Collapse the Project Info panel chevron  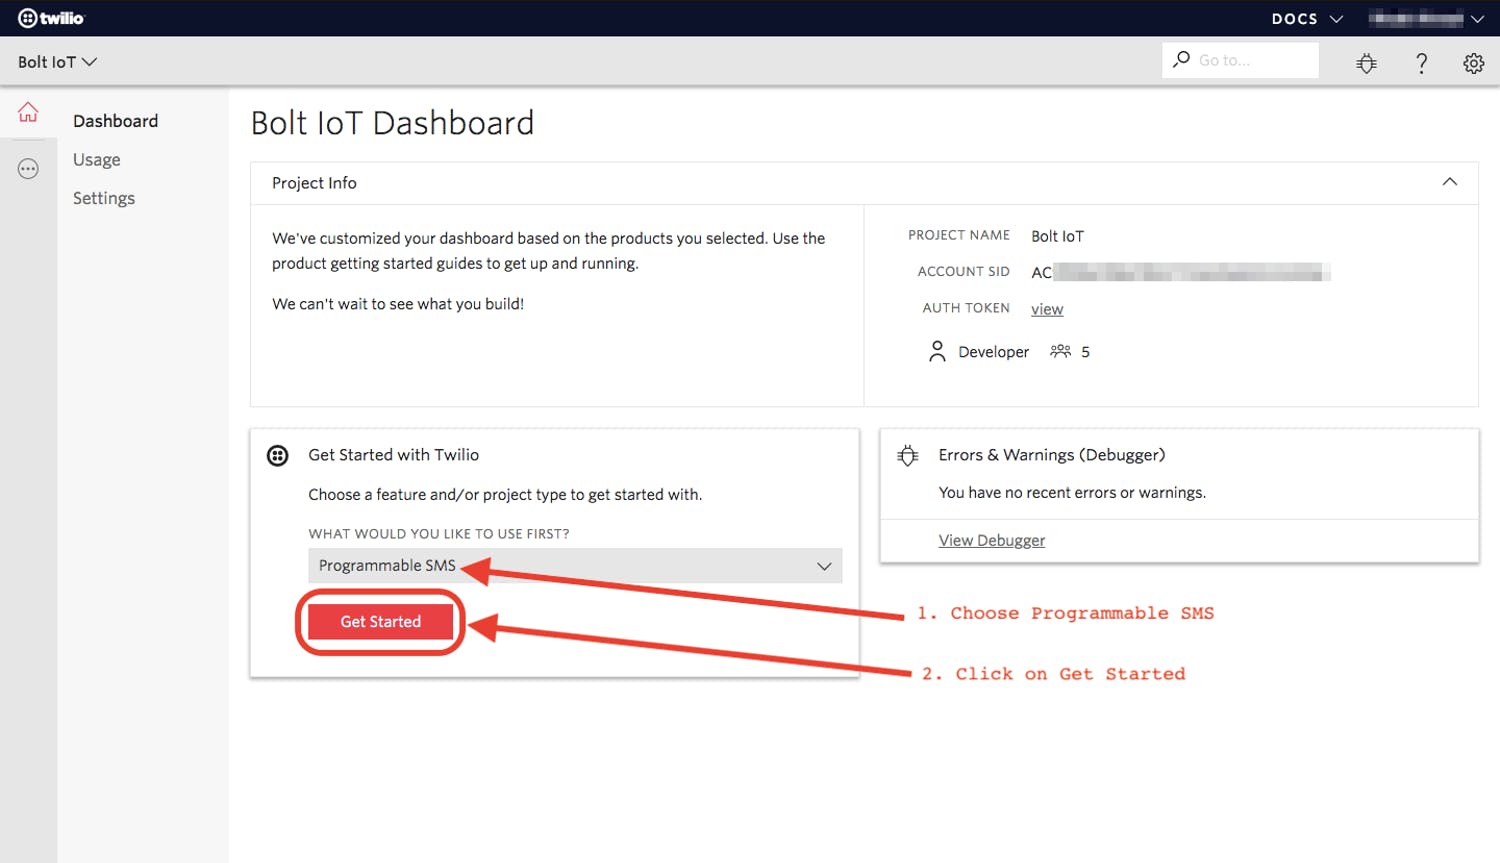(x=1449, y=182)
